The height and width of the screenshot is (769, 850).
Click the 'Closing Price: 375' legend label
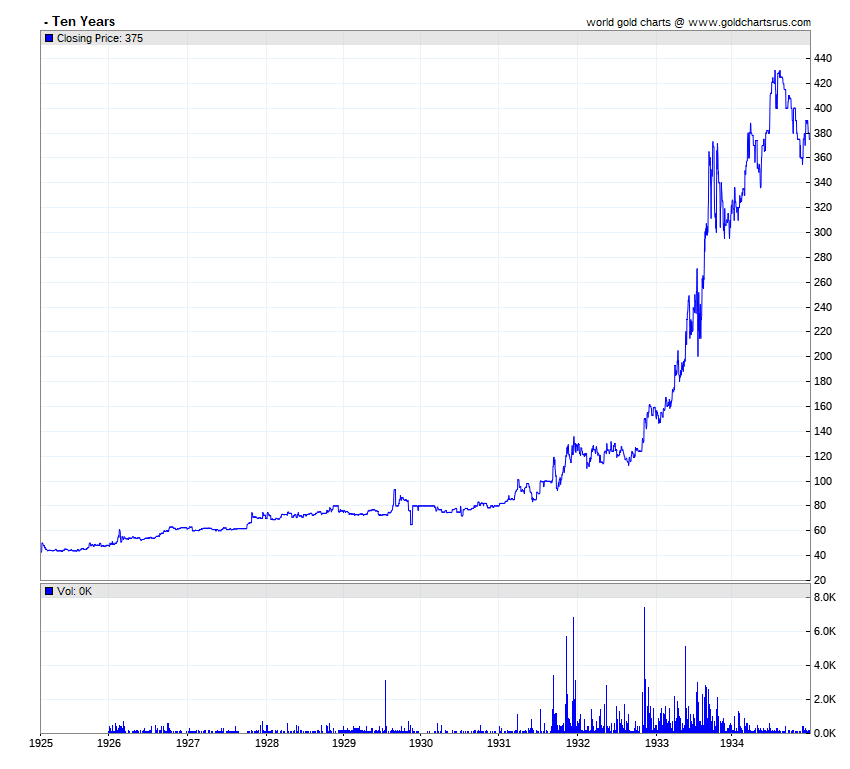pos(98,38)
